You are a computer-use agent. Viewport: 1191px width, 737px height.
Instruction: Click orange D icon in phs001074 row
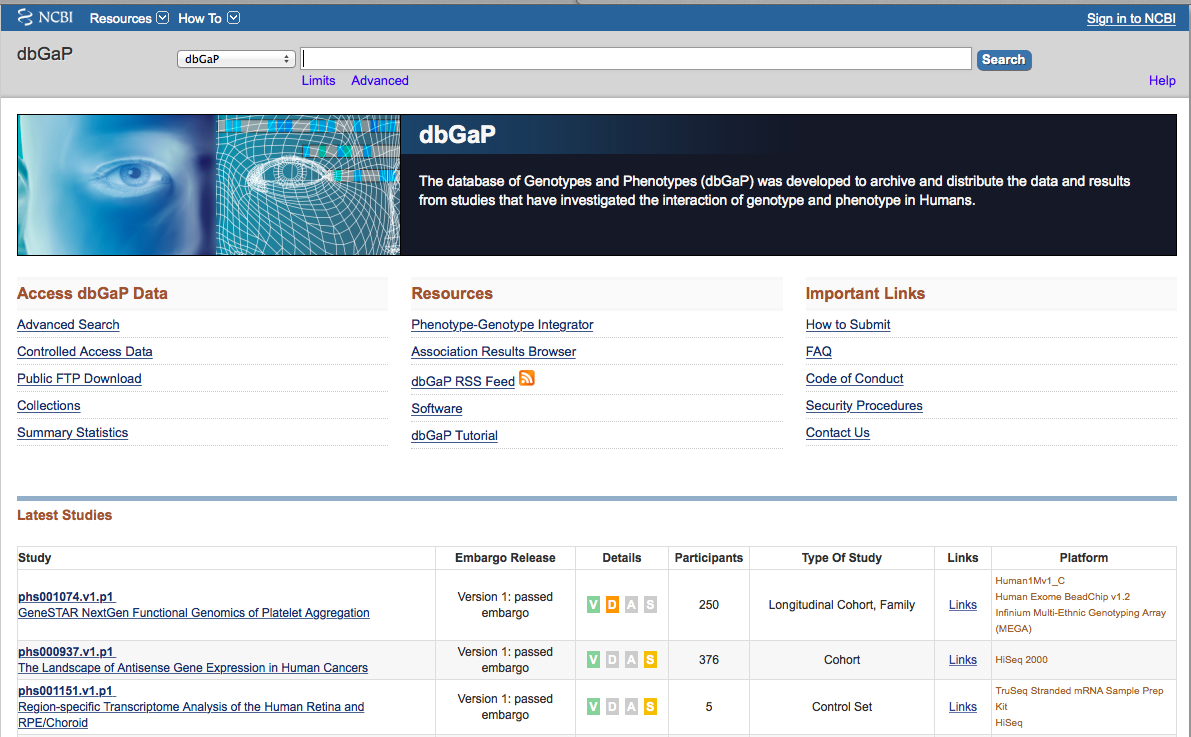(612, 605)
